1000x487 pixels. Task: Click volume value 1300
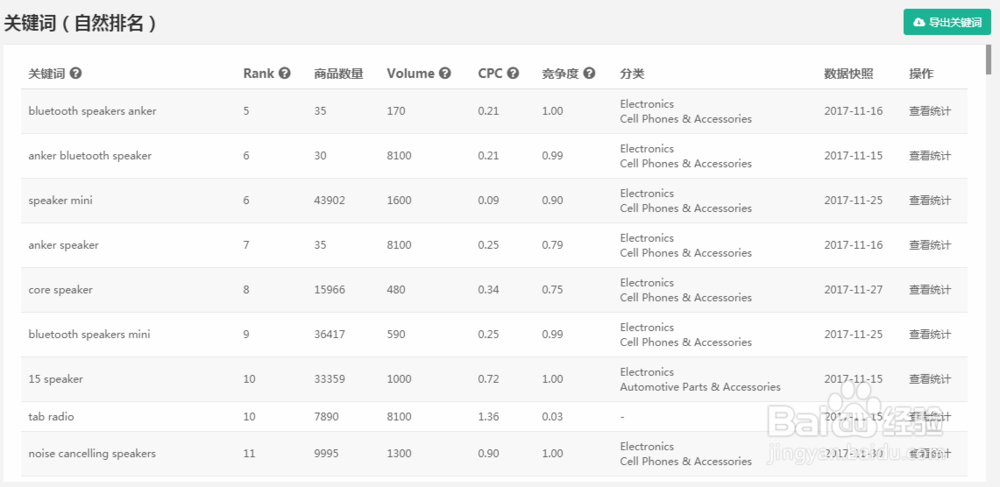(x=399, y=453)
